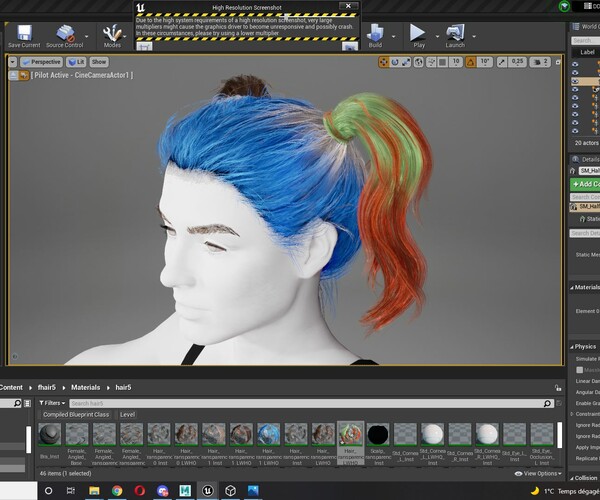Open the camera speed 2 setting
This screenshot has width=600, height=500.
click(x=541, y=62)
